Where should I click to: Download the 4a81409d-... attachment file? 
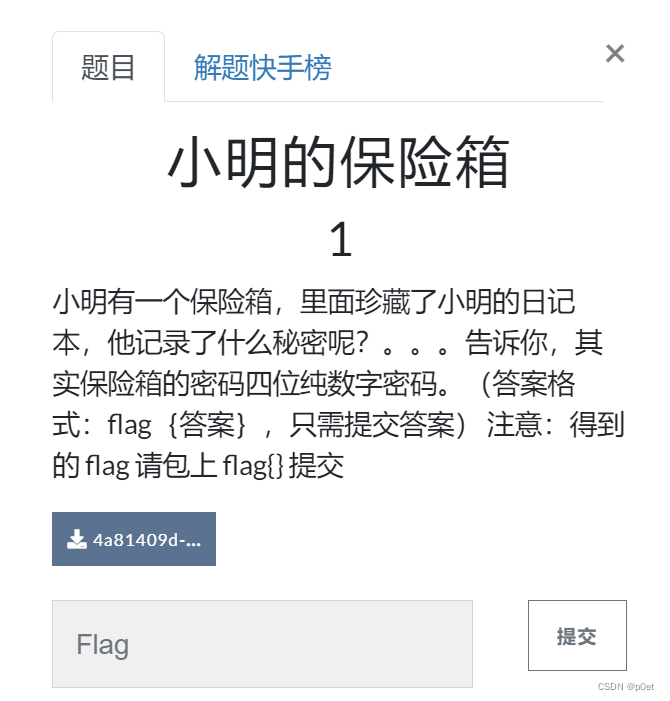click(134, 539)
